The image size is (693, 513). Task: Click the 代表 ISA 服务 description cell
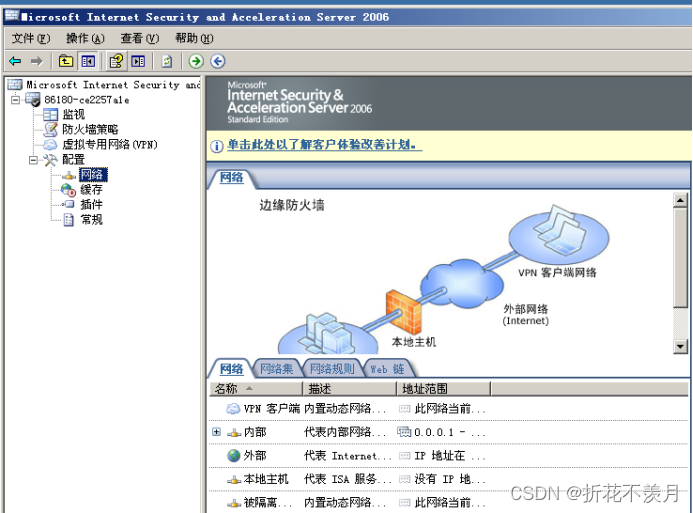pos(348,479)
